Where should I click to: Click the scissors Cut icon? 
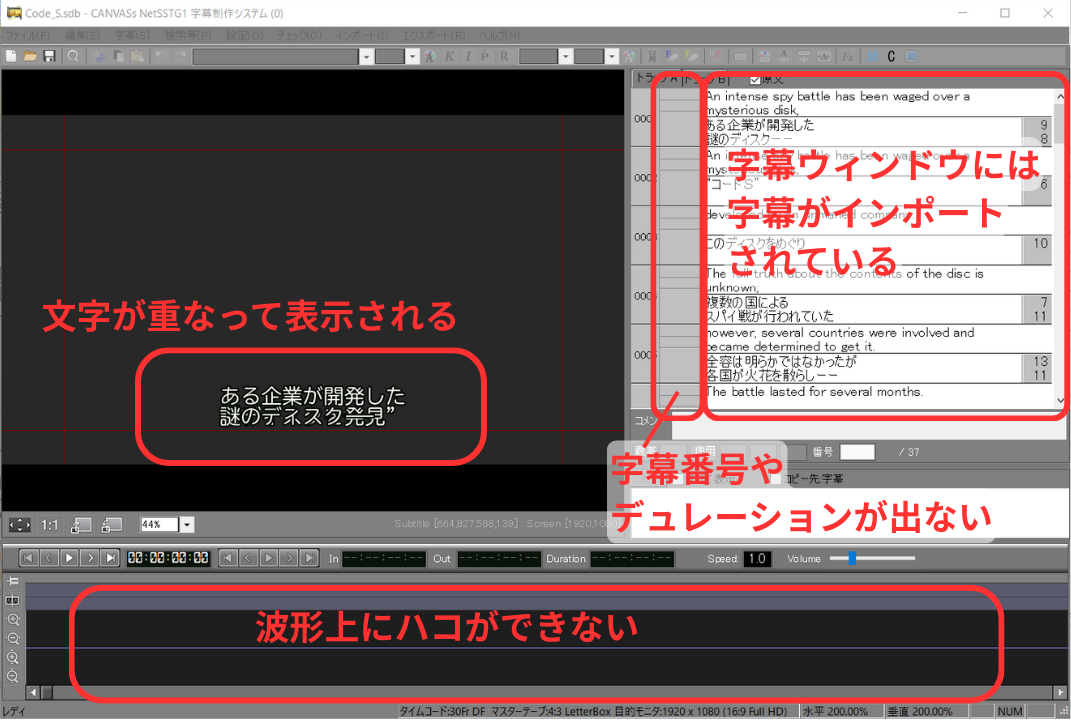pos(99,56)
